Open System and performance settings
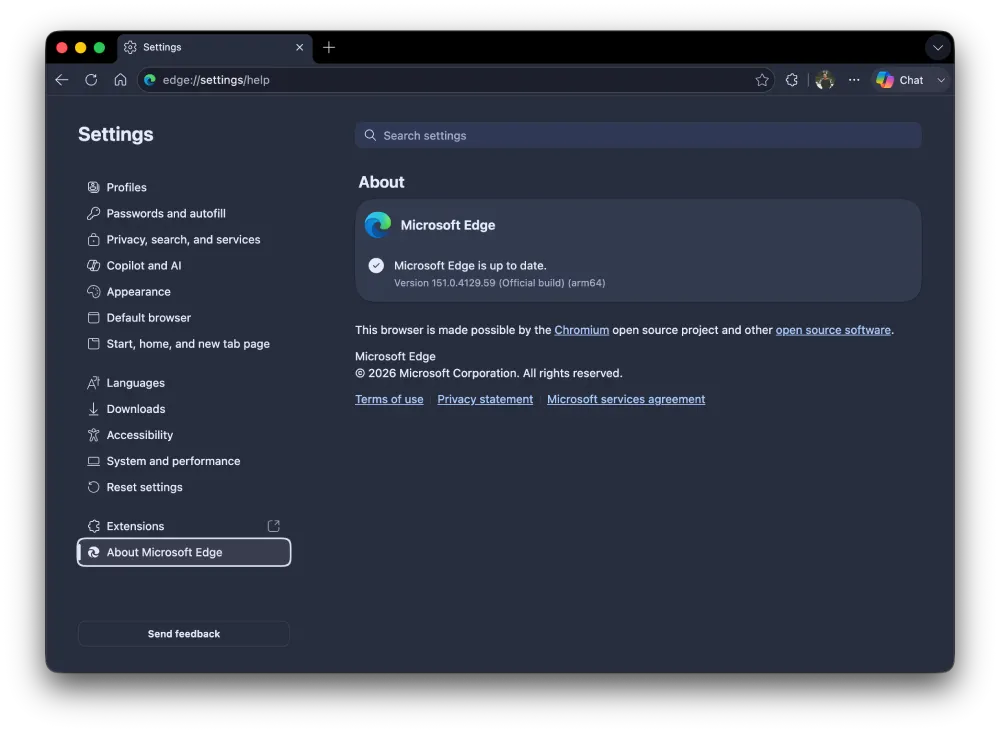Screen dimensions: 1000x733 coord(184,461)
